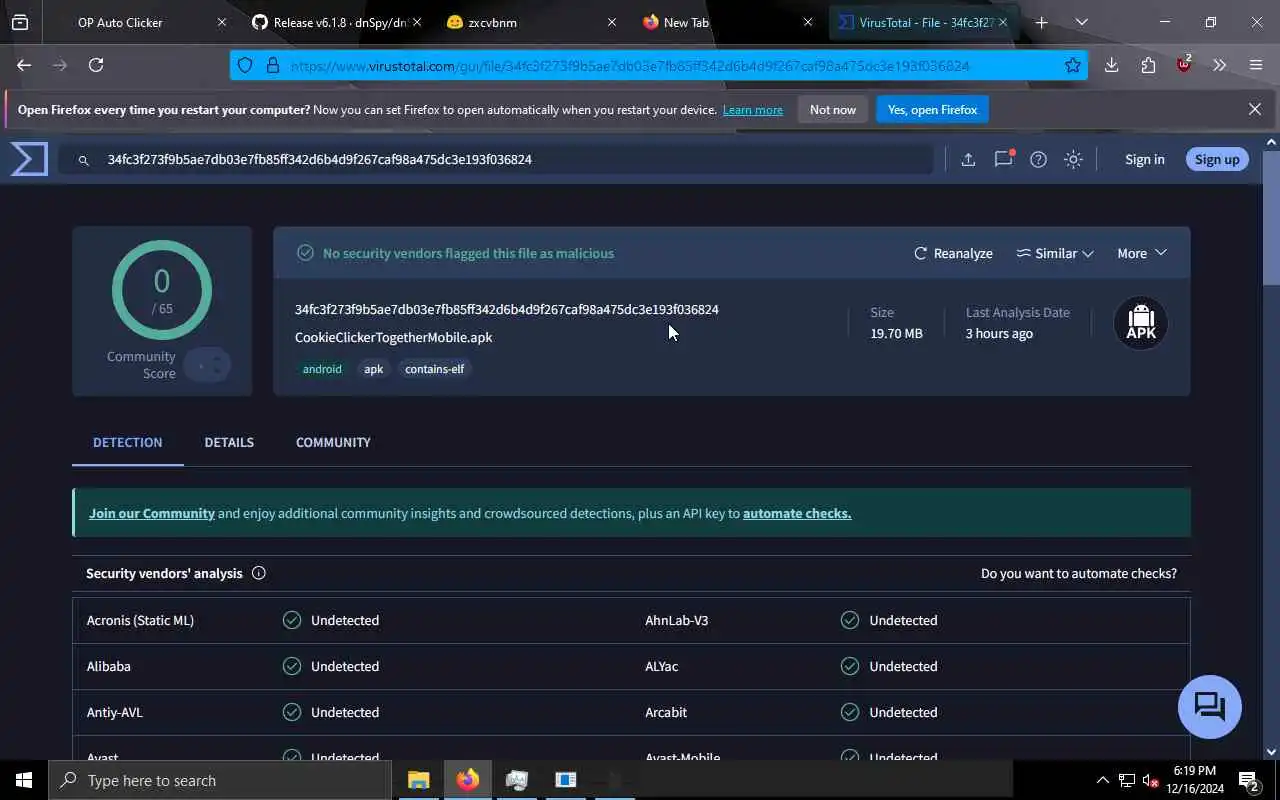Open a new browser tab
1280x800 pixels.
1041,22
